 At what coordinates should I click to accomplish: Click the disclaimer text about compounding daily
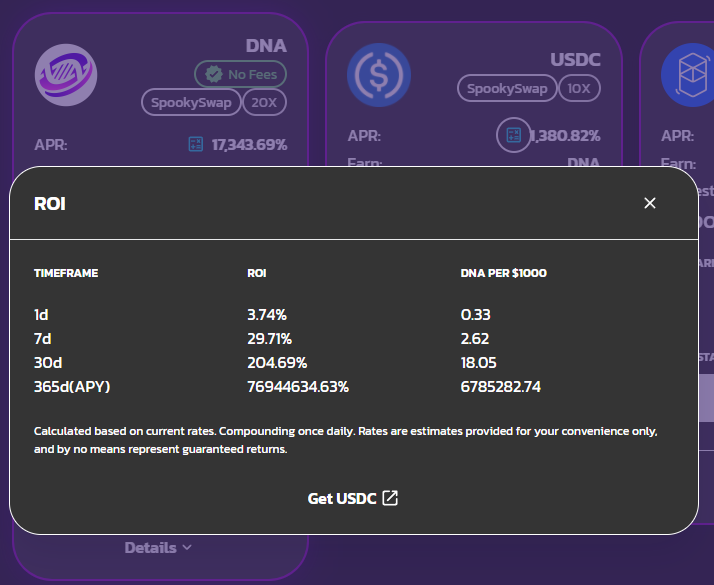[x=346, y=440]
